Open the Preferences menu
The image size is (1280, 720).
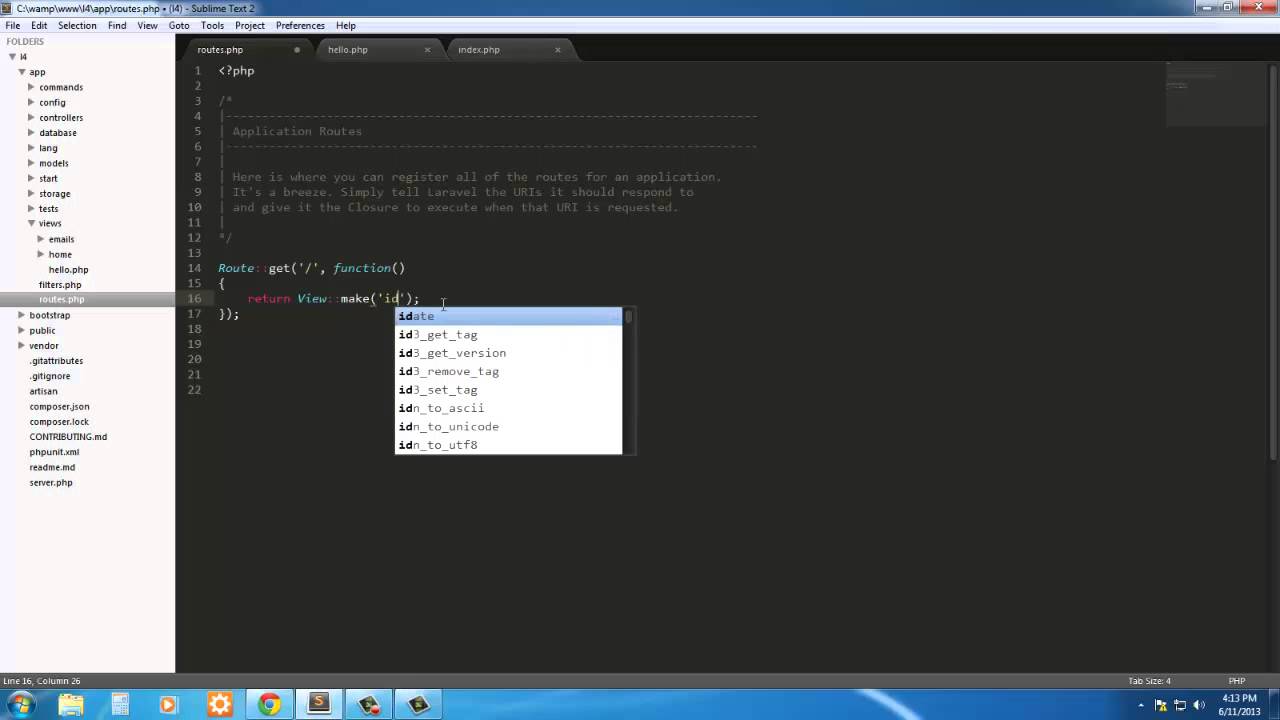300,25
